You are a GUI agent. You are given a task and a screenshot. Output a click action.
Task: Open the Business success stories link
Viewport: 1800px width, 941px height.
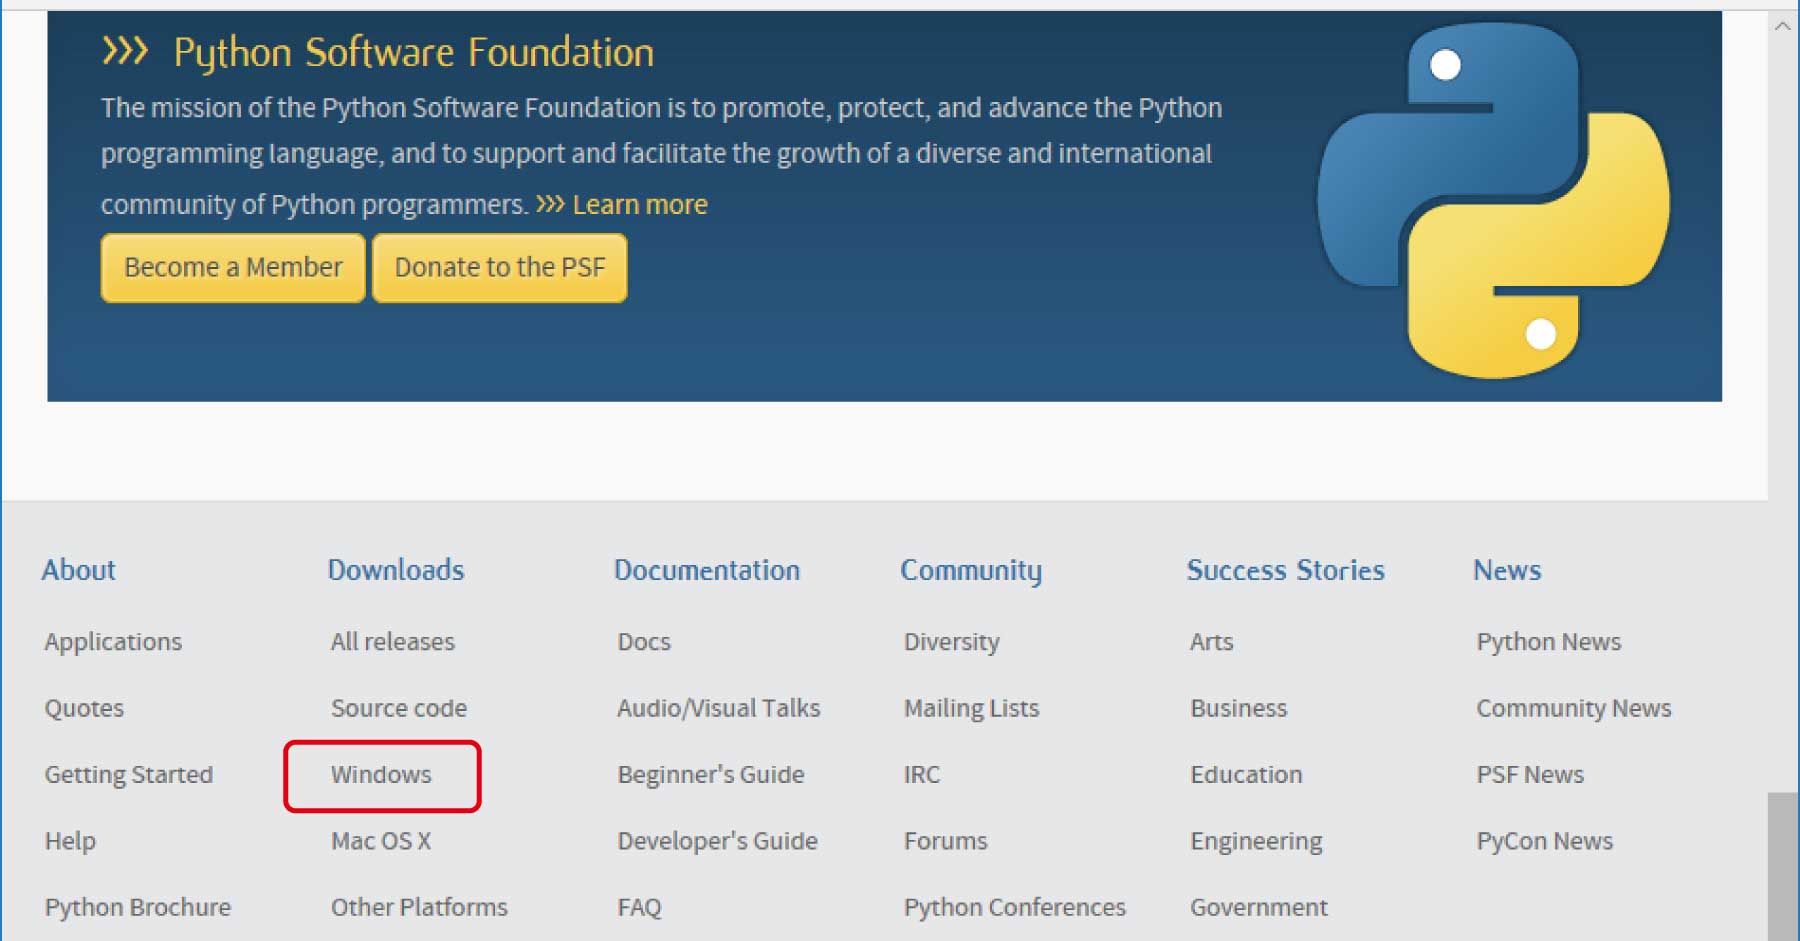(x=1239, y=708)
